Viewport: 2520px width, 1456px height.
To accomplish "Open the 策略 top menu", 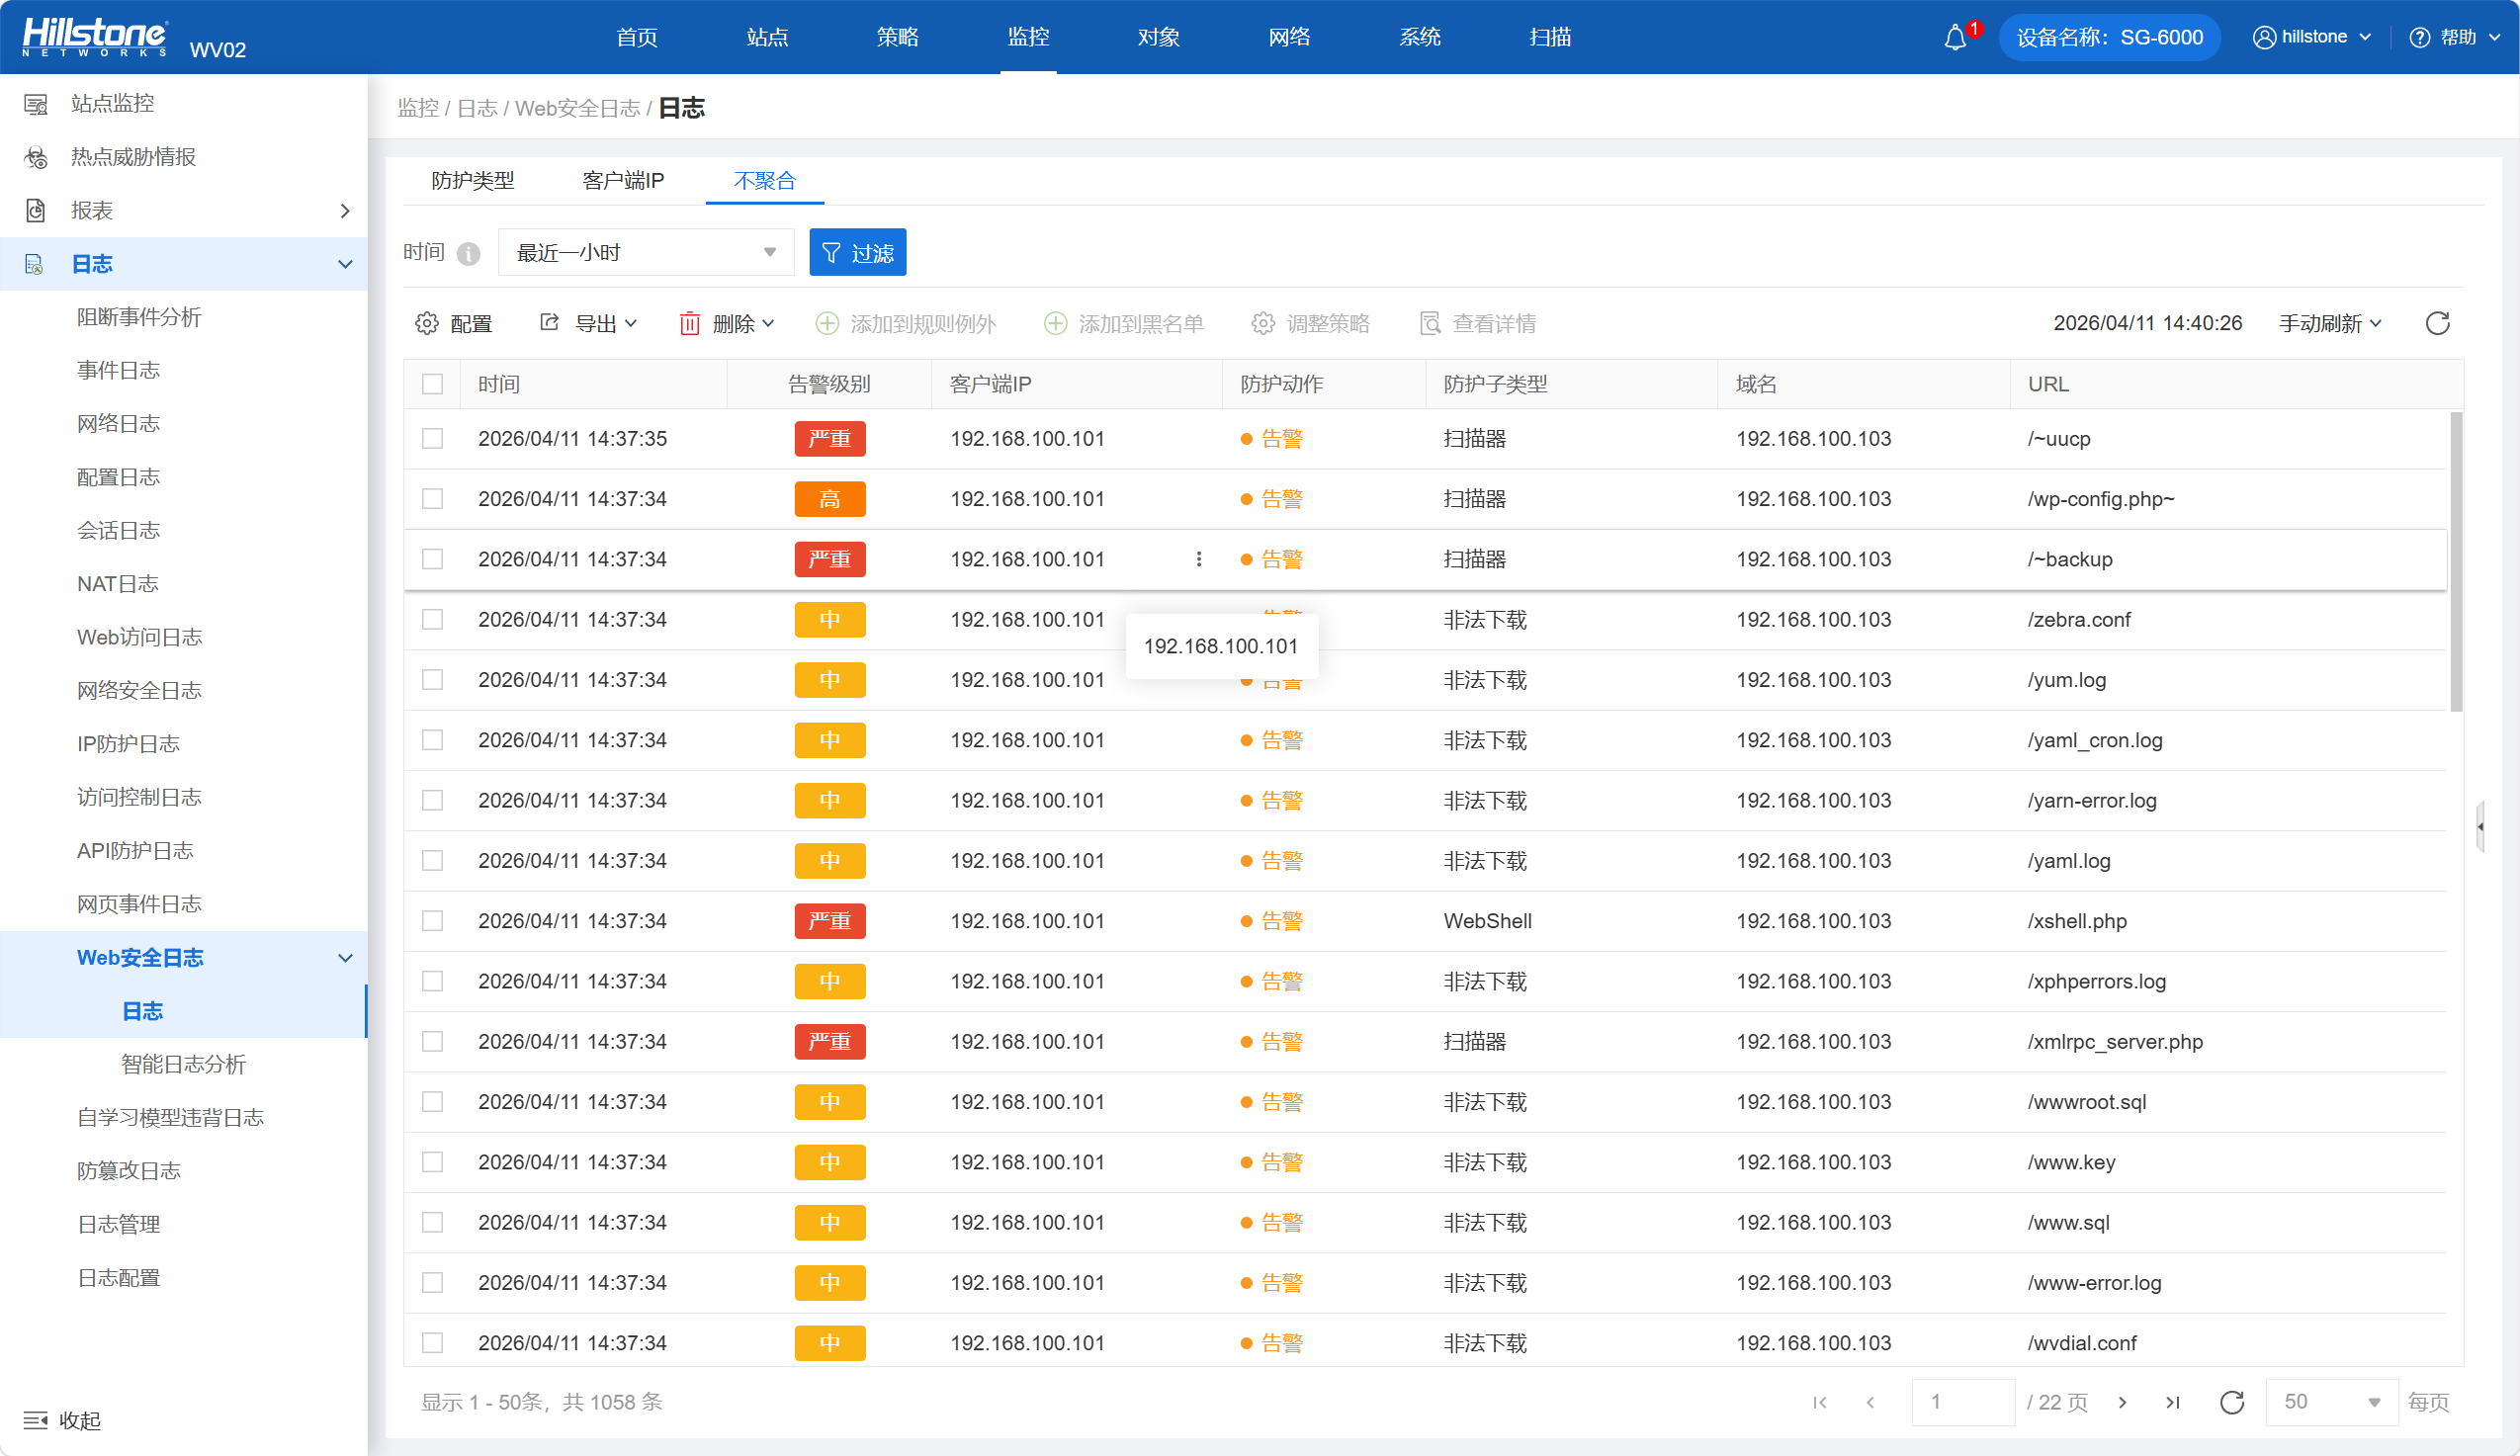I will [x=897, y=38].
